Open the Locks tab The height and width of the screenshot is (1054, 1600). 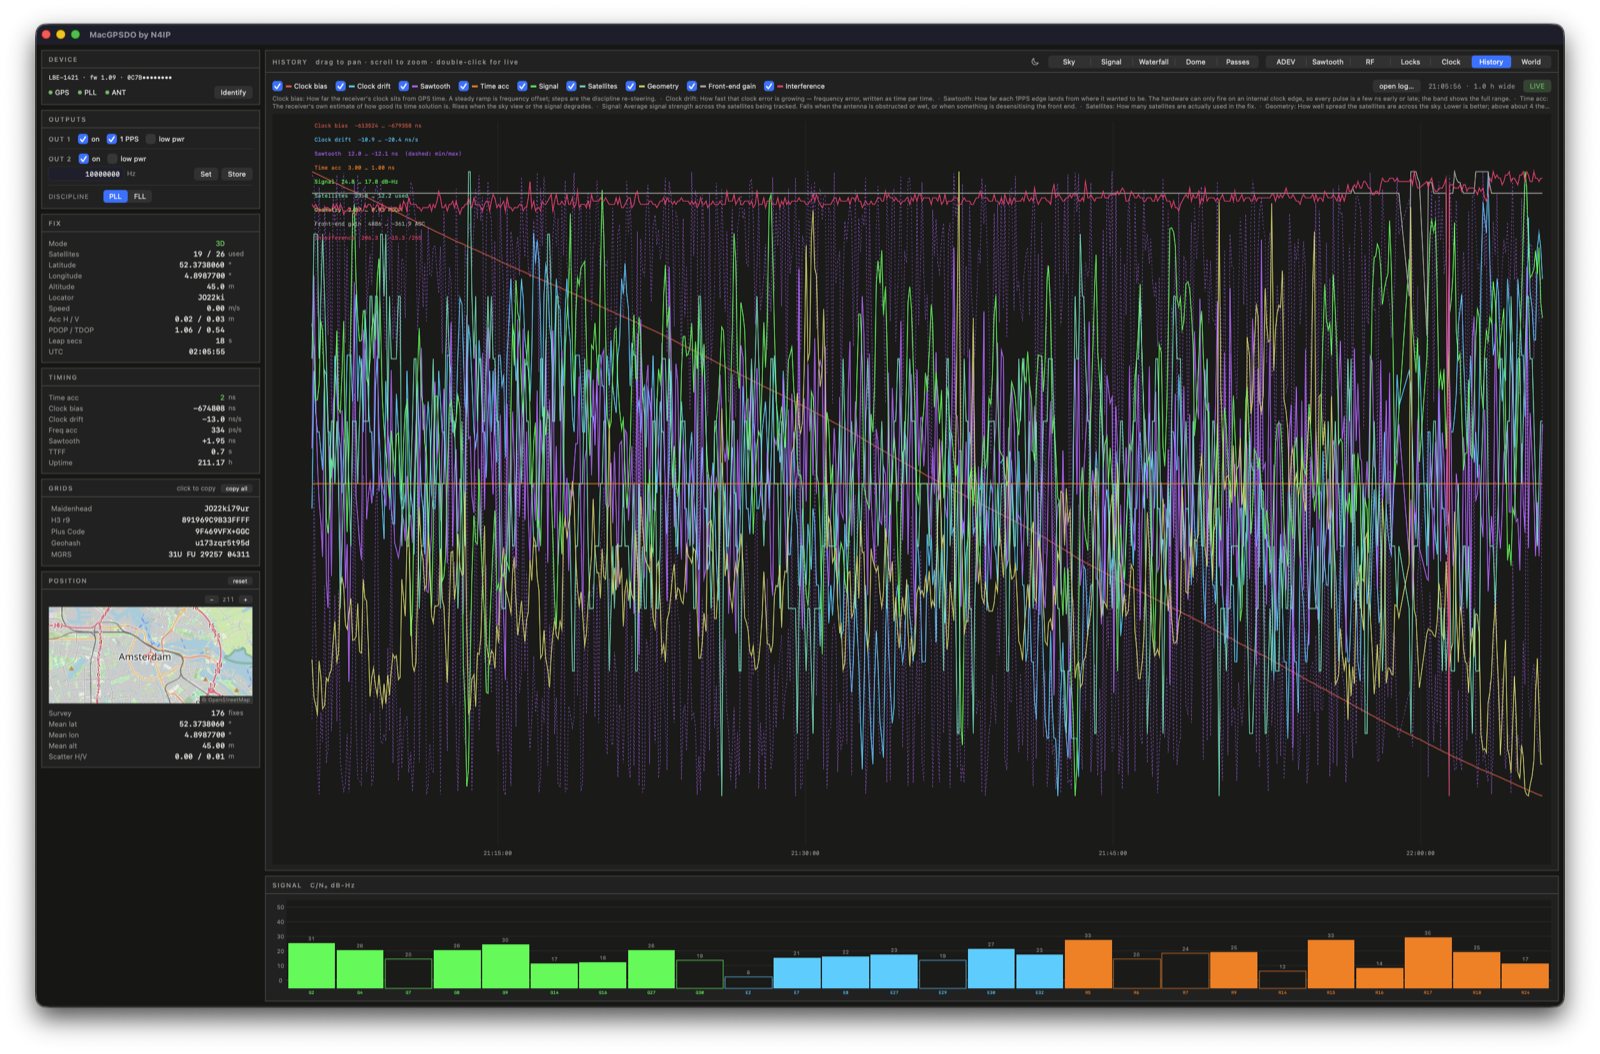[x=1410, y=62]
